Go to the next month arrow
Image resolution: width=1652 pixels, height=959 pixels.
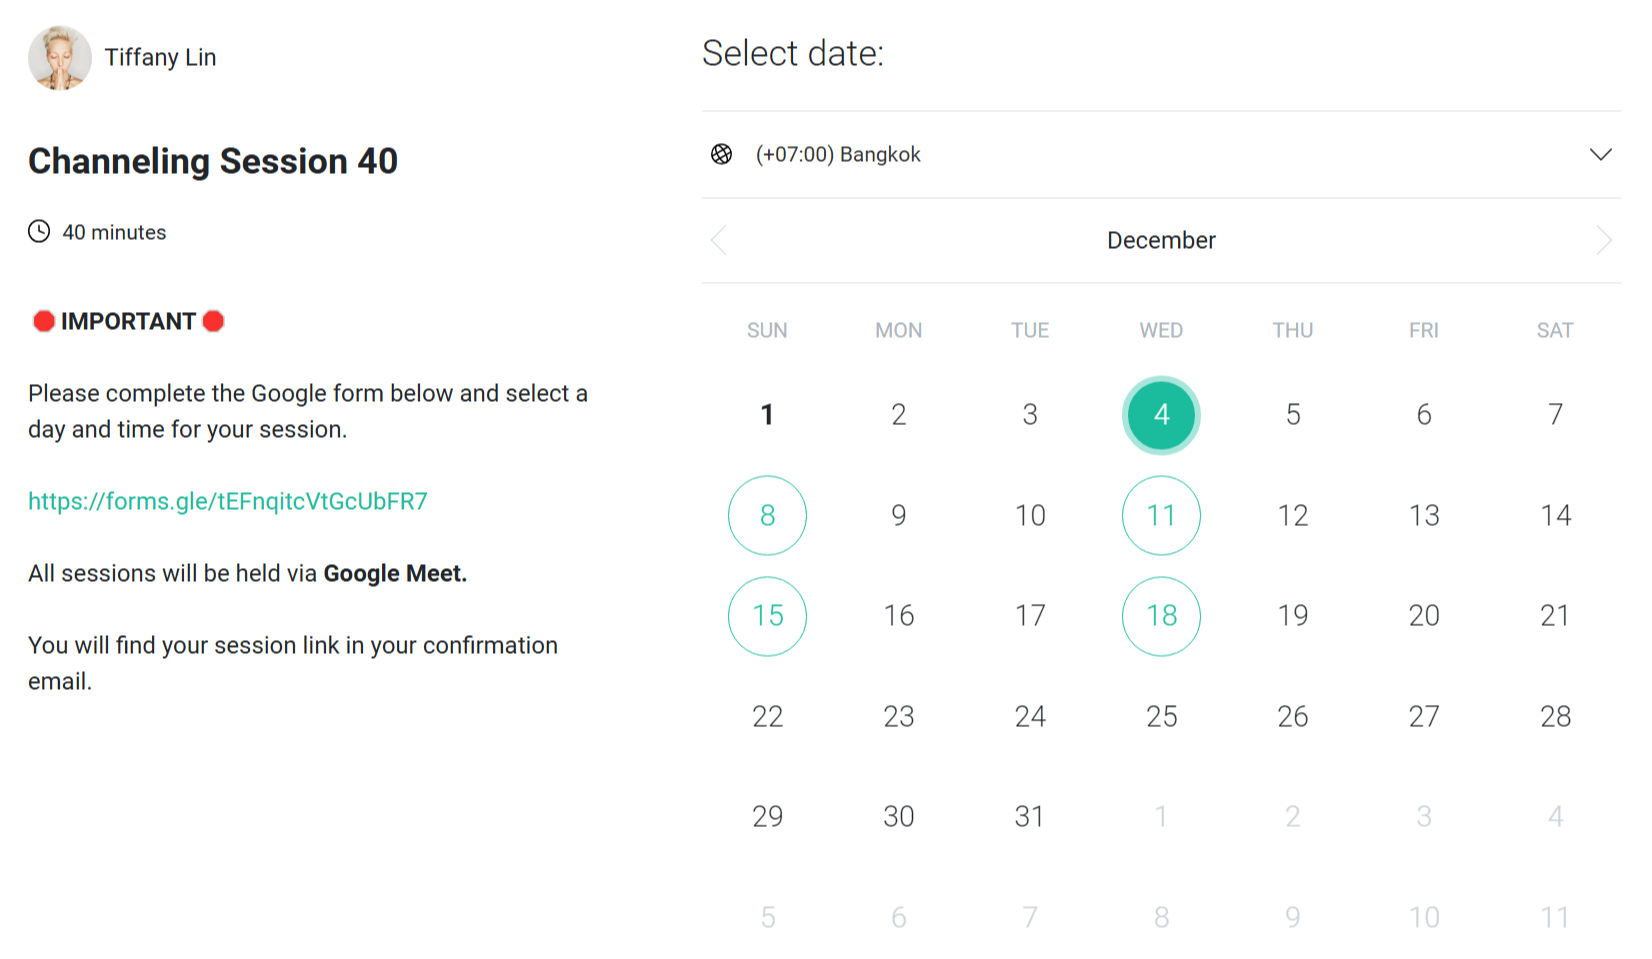pyautogui.click(x=1604, y=240)
